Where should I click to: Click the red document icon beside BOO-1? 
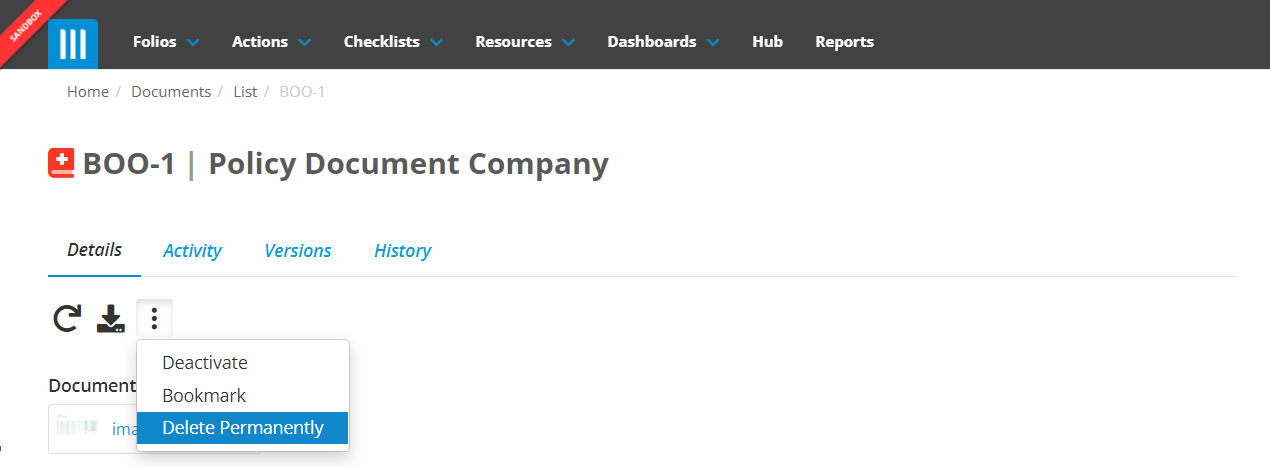[61, 163]
